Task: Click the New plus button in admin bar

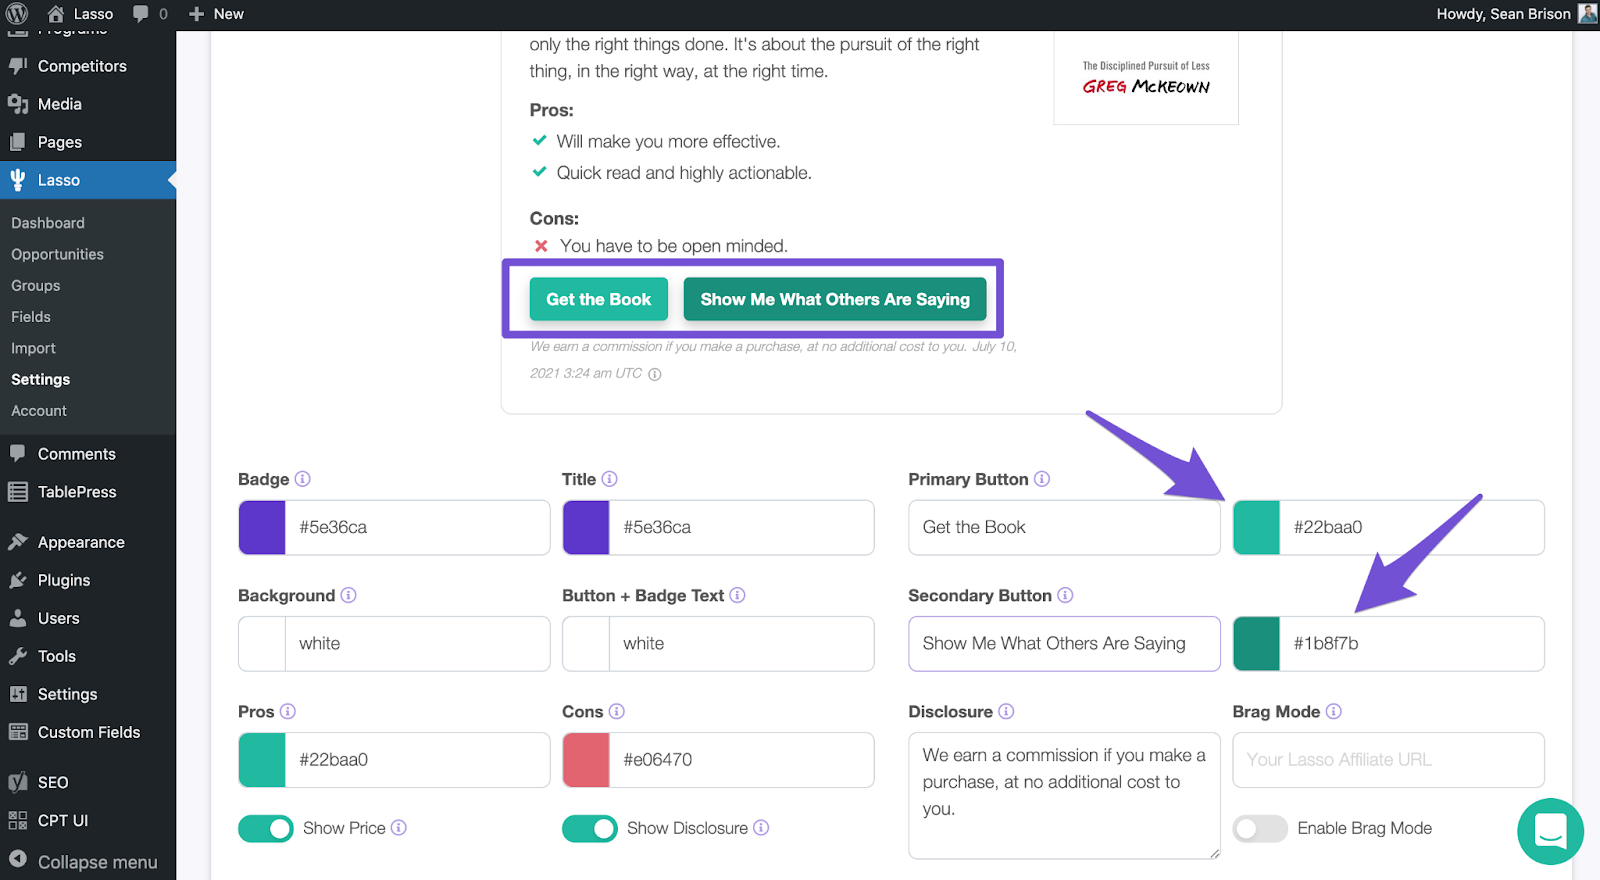Action: coord(216,14)
